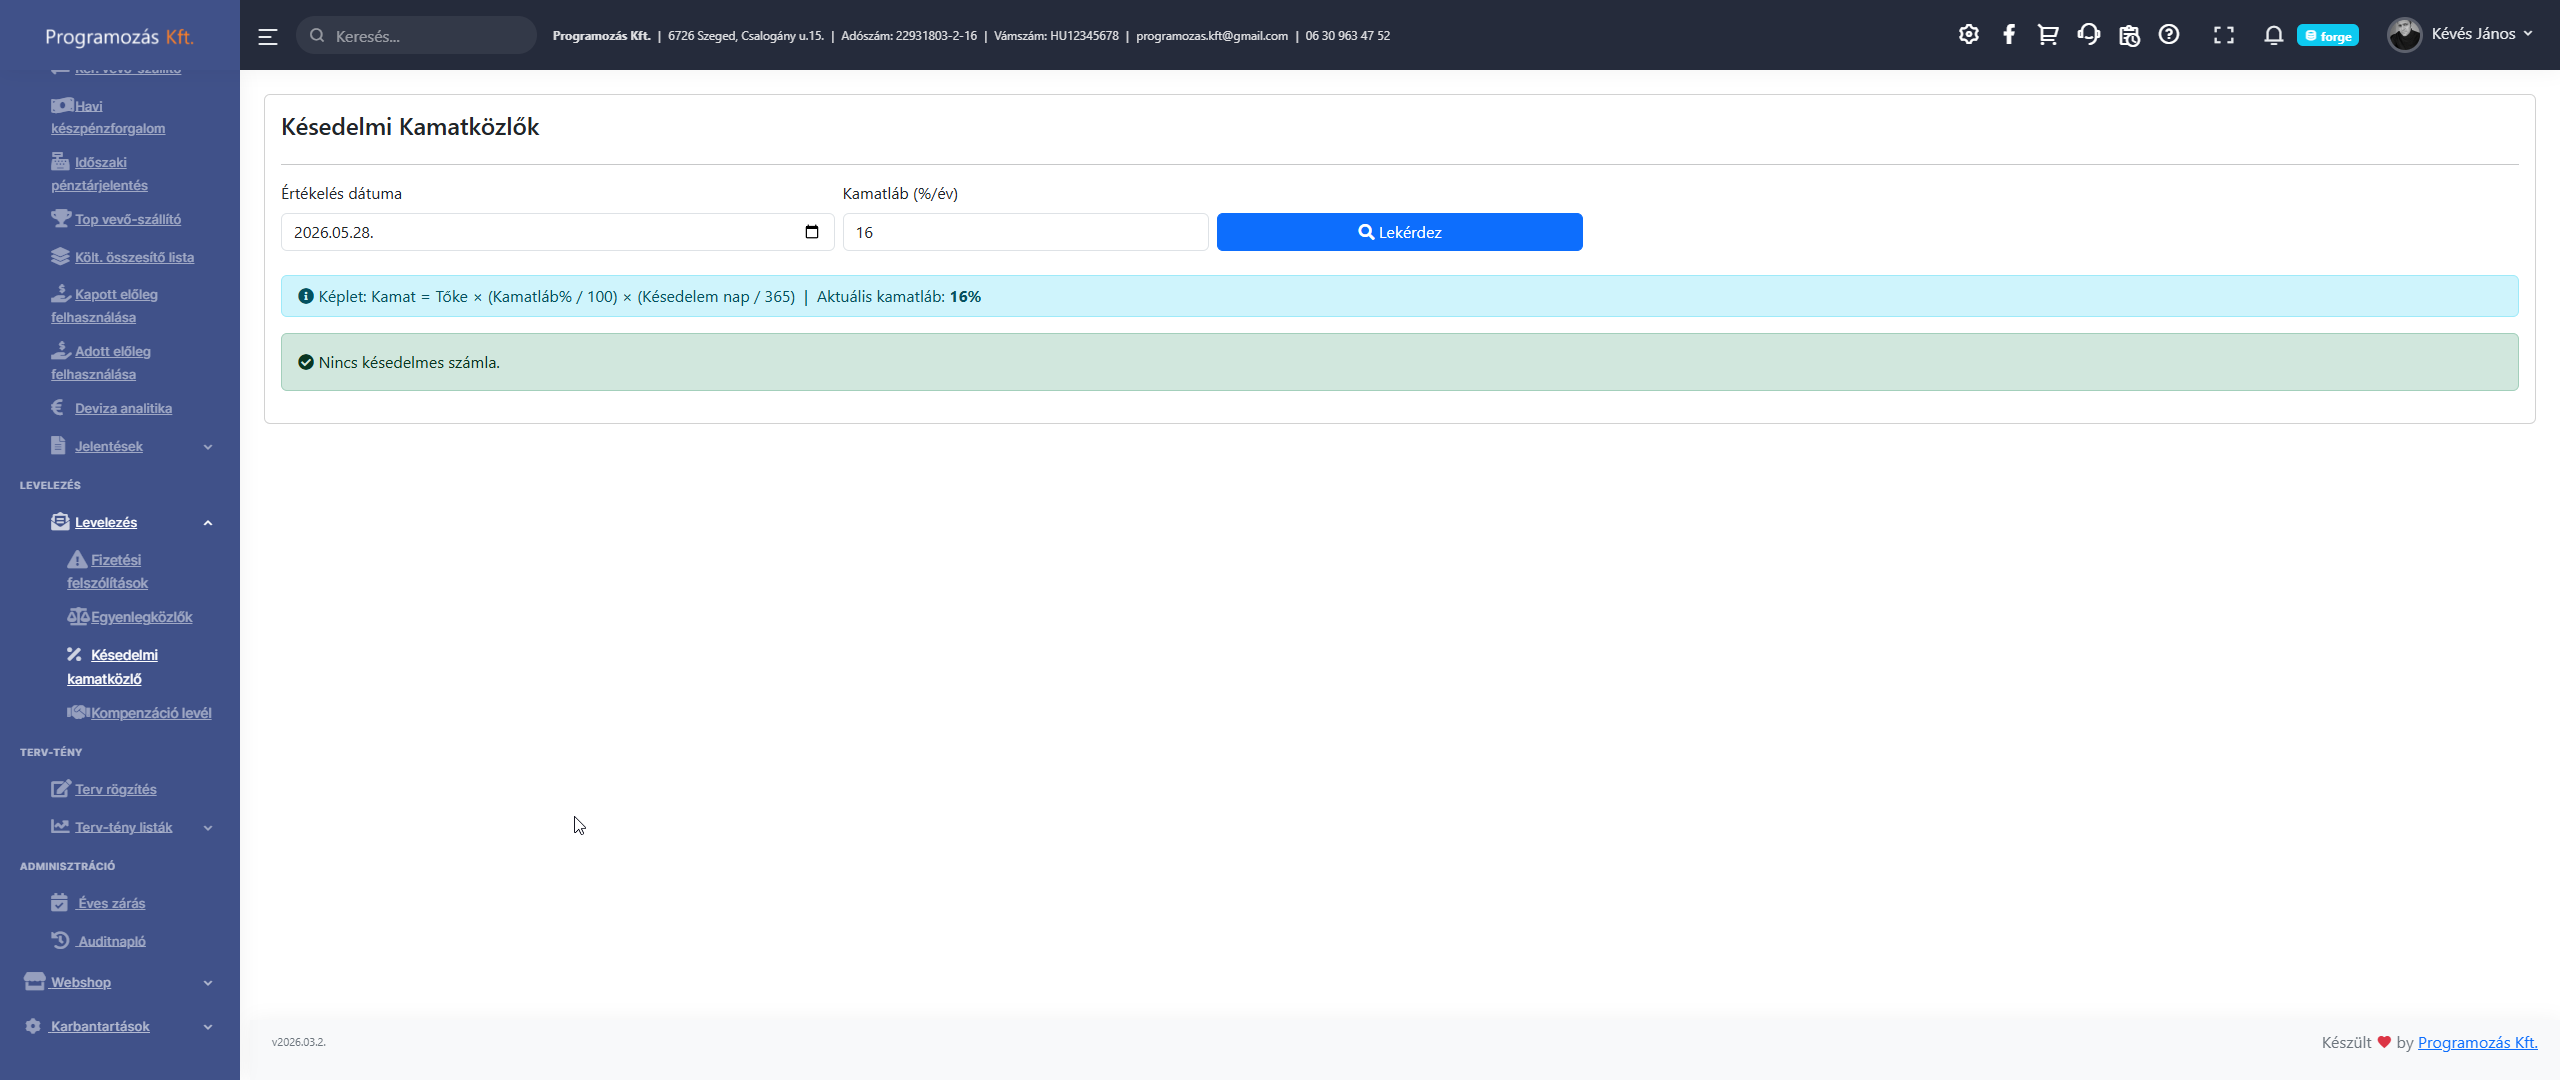The height and width of the screenshot is (1080, 2560).
Task: Click the warning triangle icon of Fizetési felszólítások
Action: (77, 559)
